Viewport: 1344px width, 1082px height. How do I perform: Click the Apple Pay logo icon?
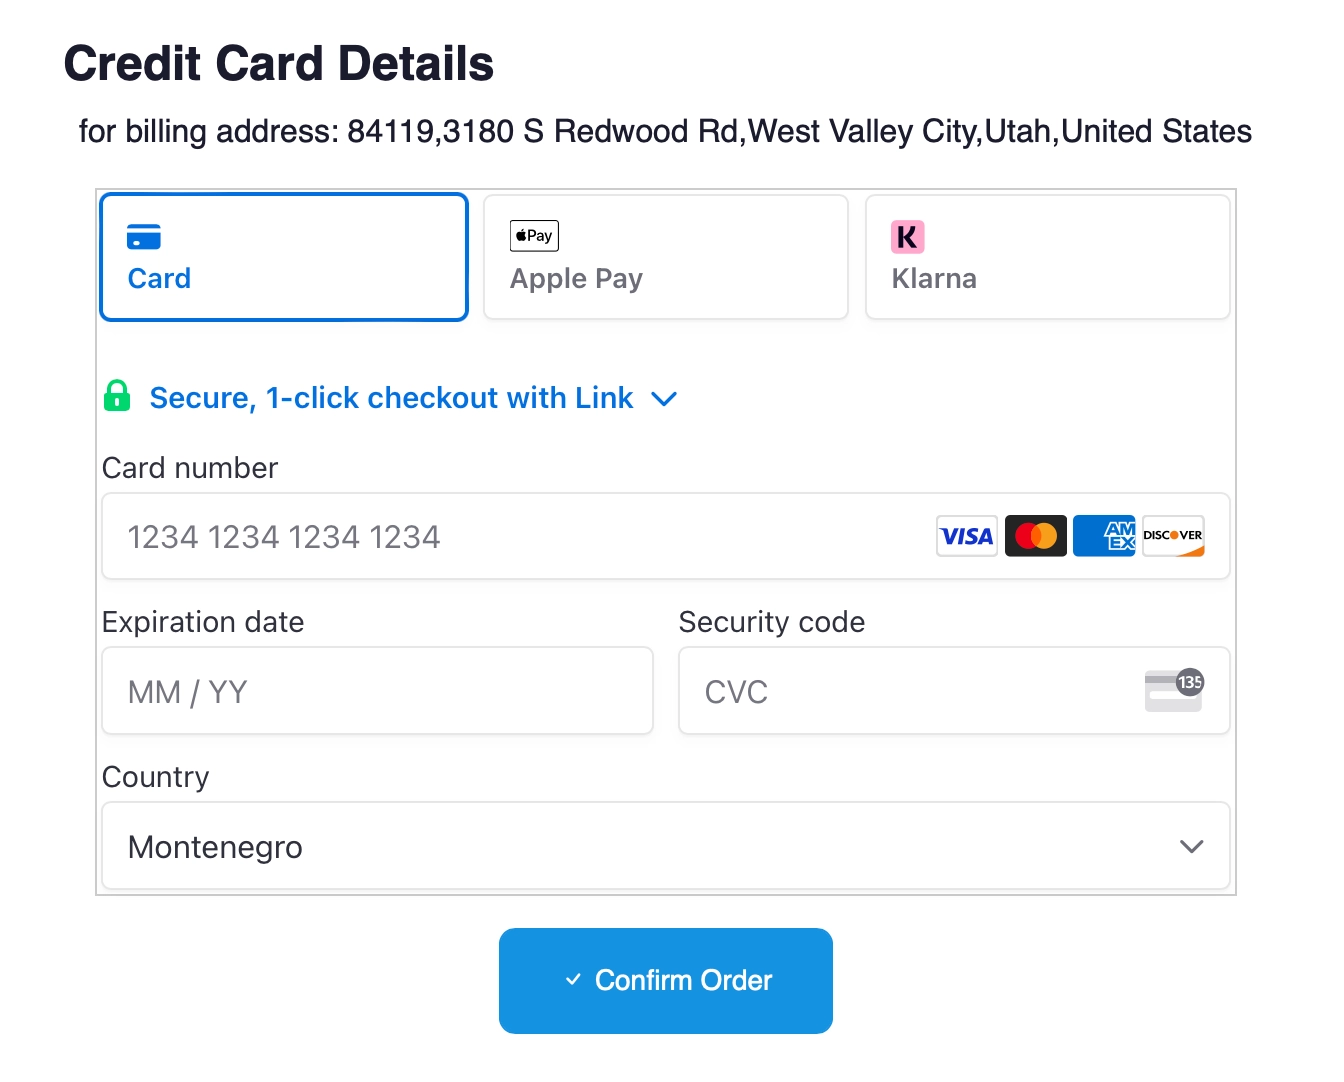534,236
